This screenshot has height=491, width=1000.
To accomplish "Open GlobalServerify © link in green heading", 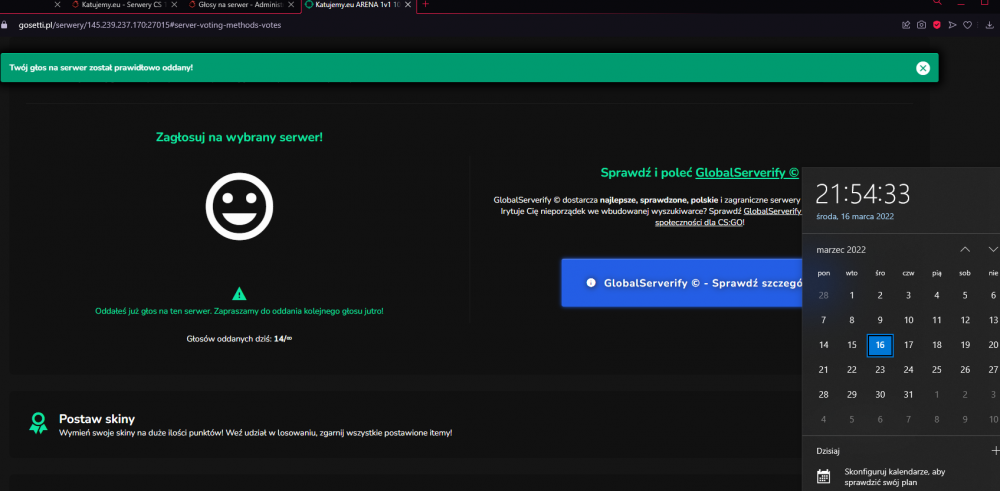I will click(x=747, y=173).
